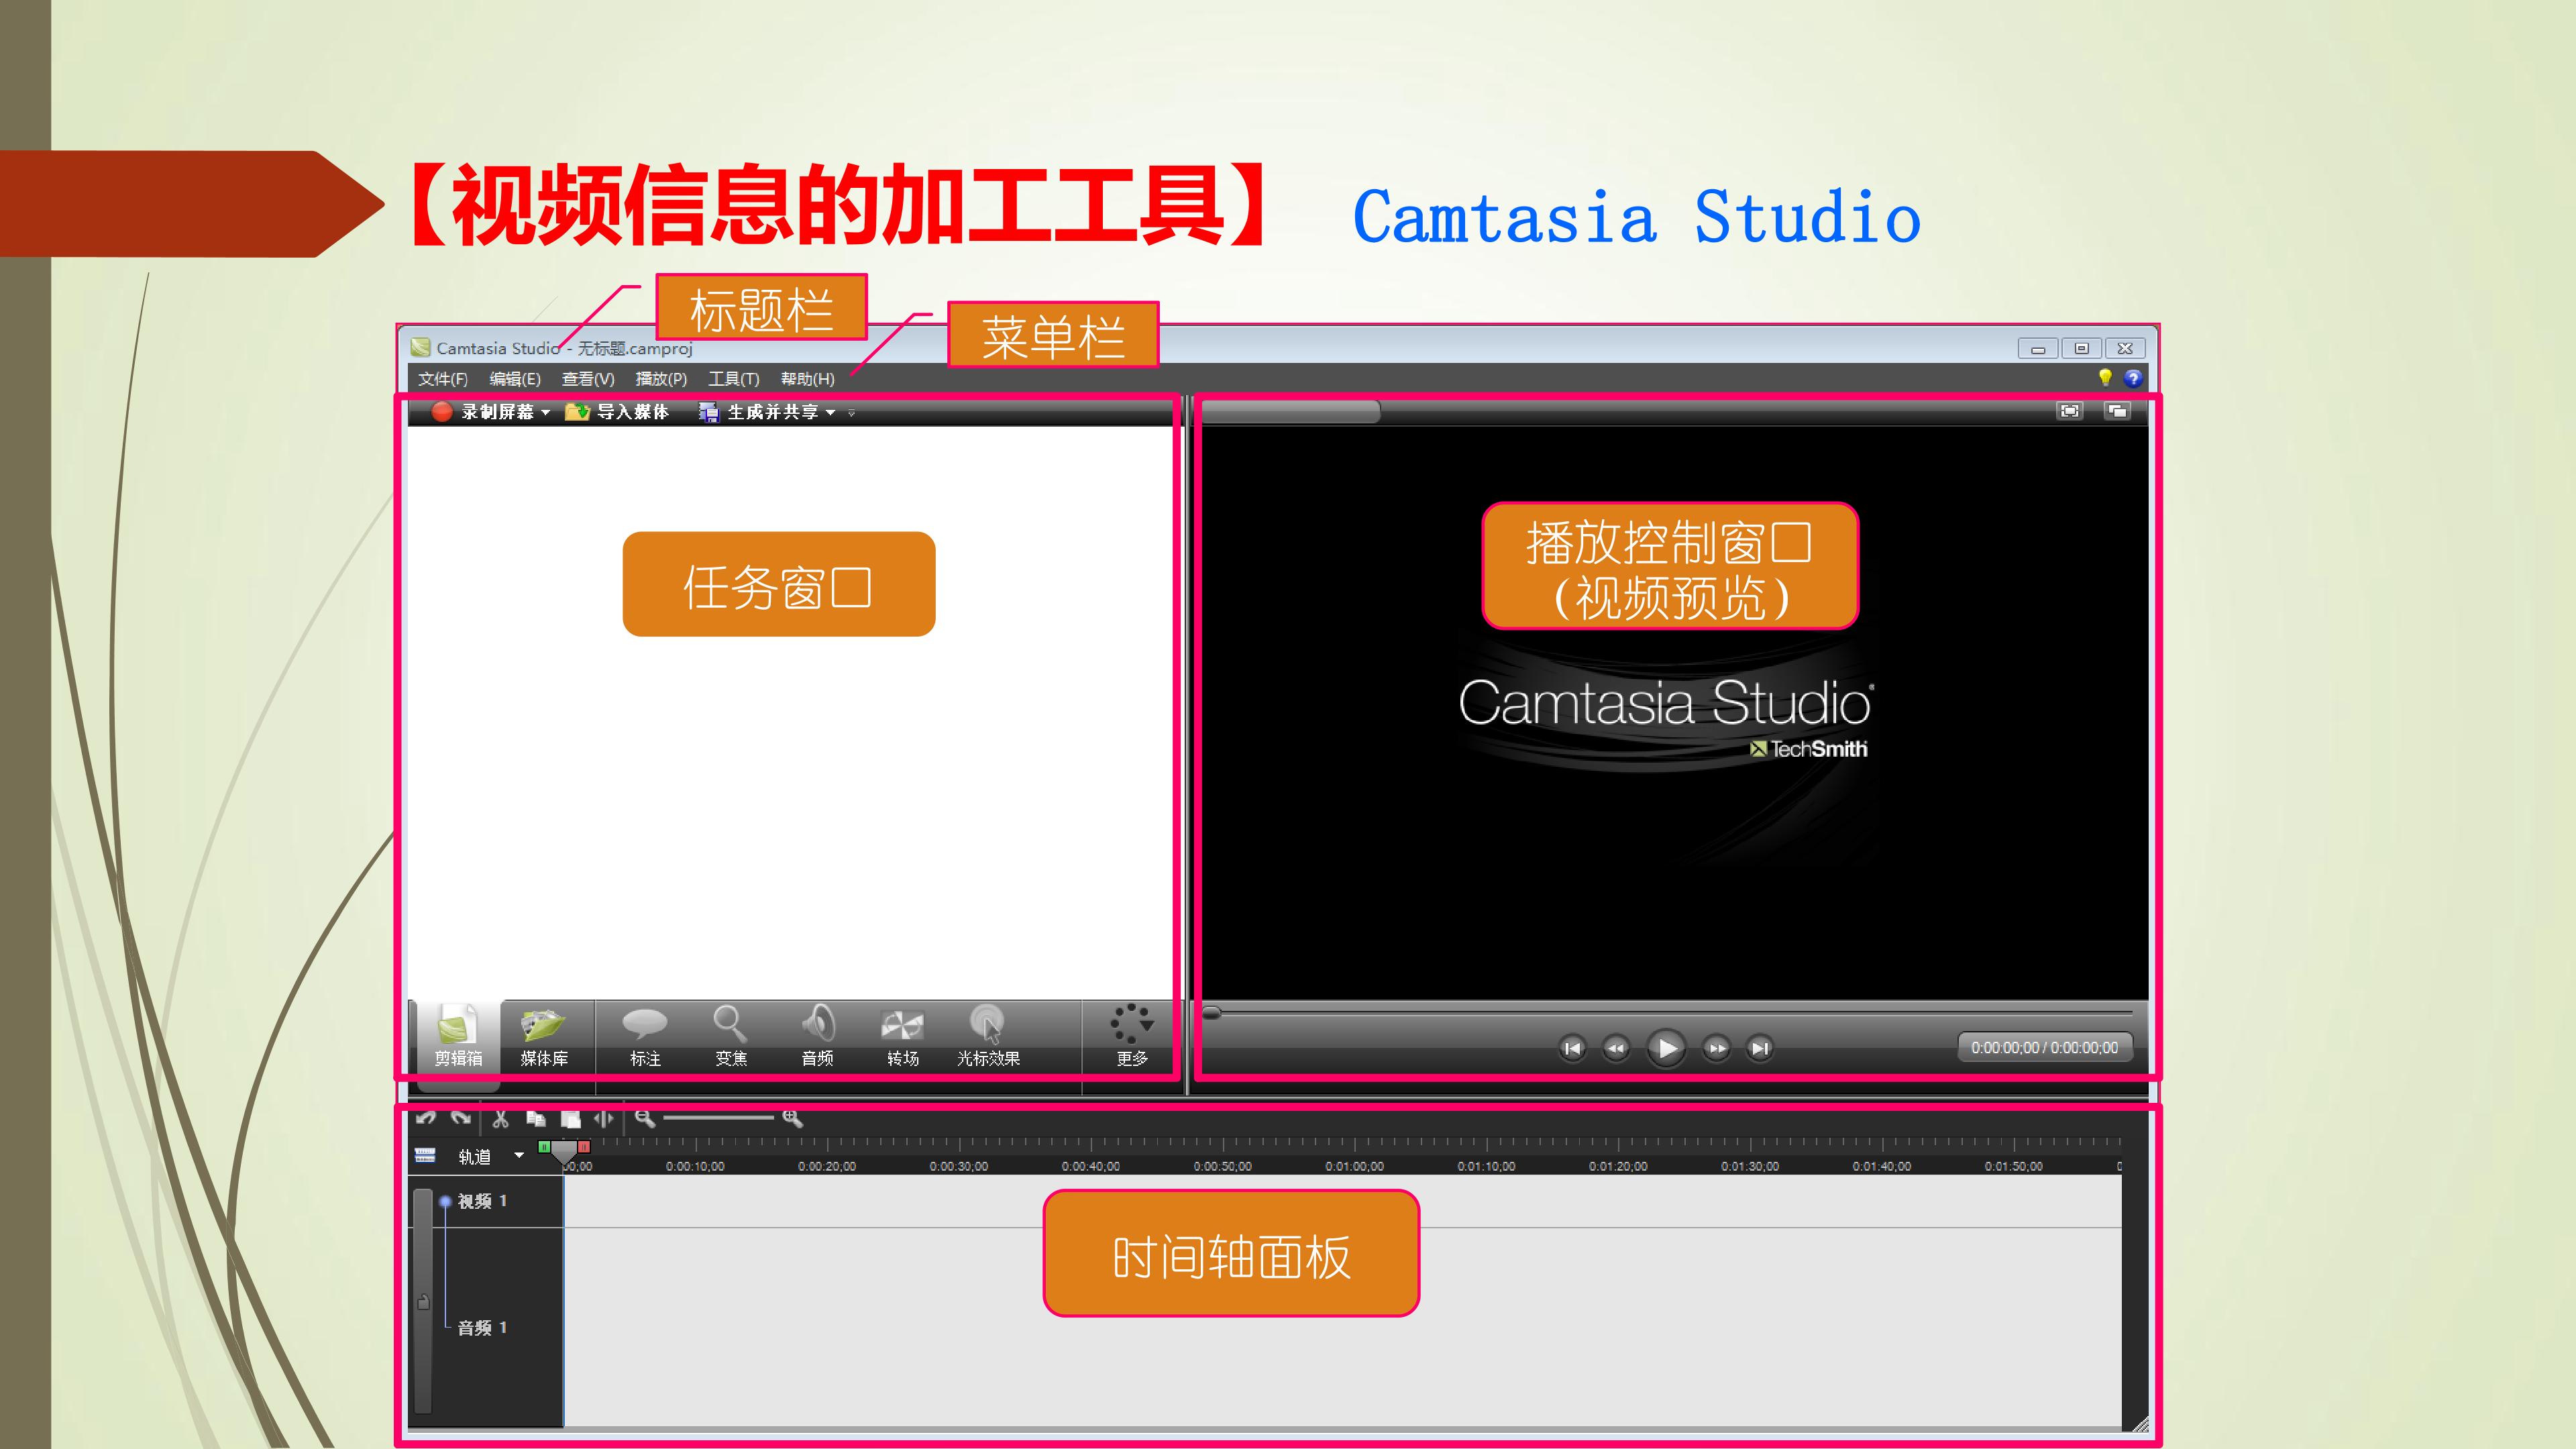The height and width of the screenshot is (1449, 2576).
Task: Click the Redo arrow on timeline toolbar
Action: [x=461, y=1118]
